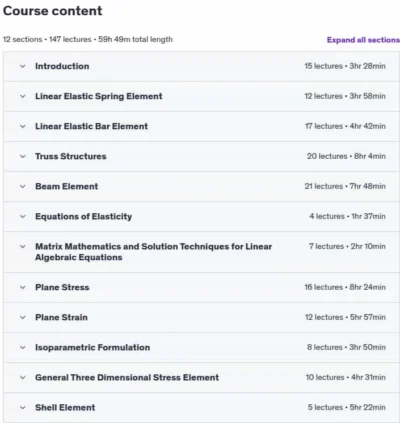Expand Shell Element chevron icon

click(x=23, y=407)
